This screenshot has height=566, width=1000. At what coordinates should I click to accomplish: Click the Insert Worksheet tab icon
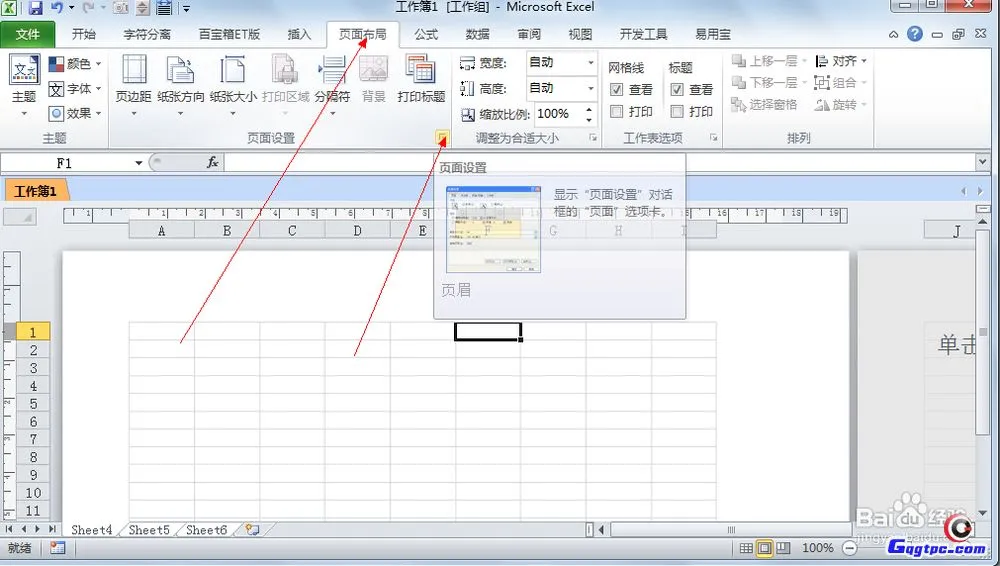(x=253, y=530)
